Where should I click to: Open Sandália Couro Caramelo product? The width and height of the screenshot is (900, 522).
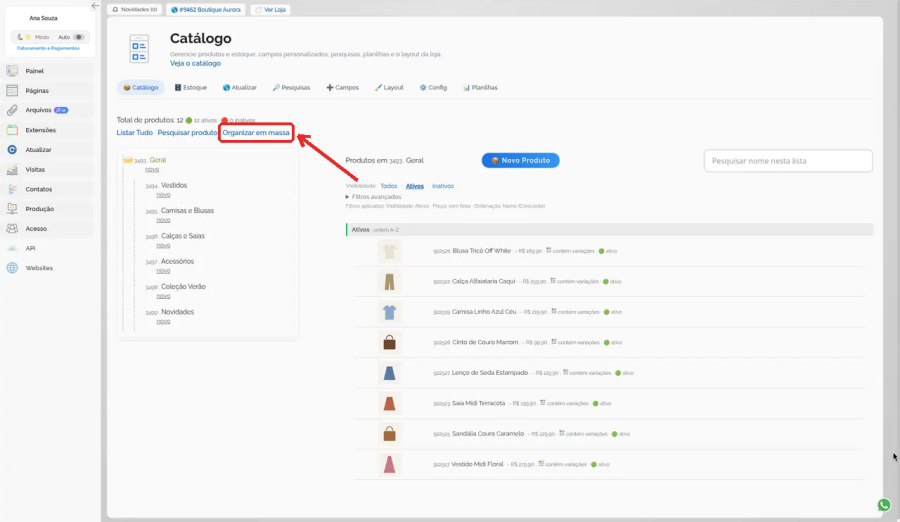(488, 434)
